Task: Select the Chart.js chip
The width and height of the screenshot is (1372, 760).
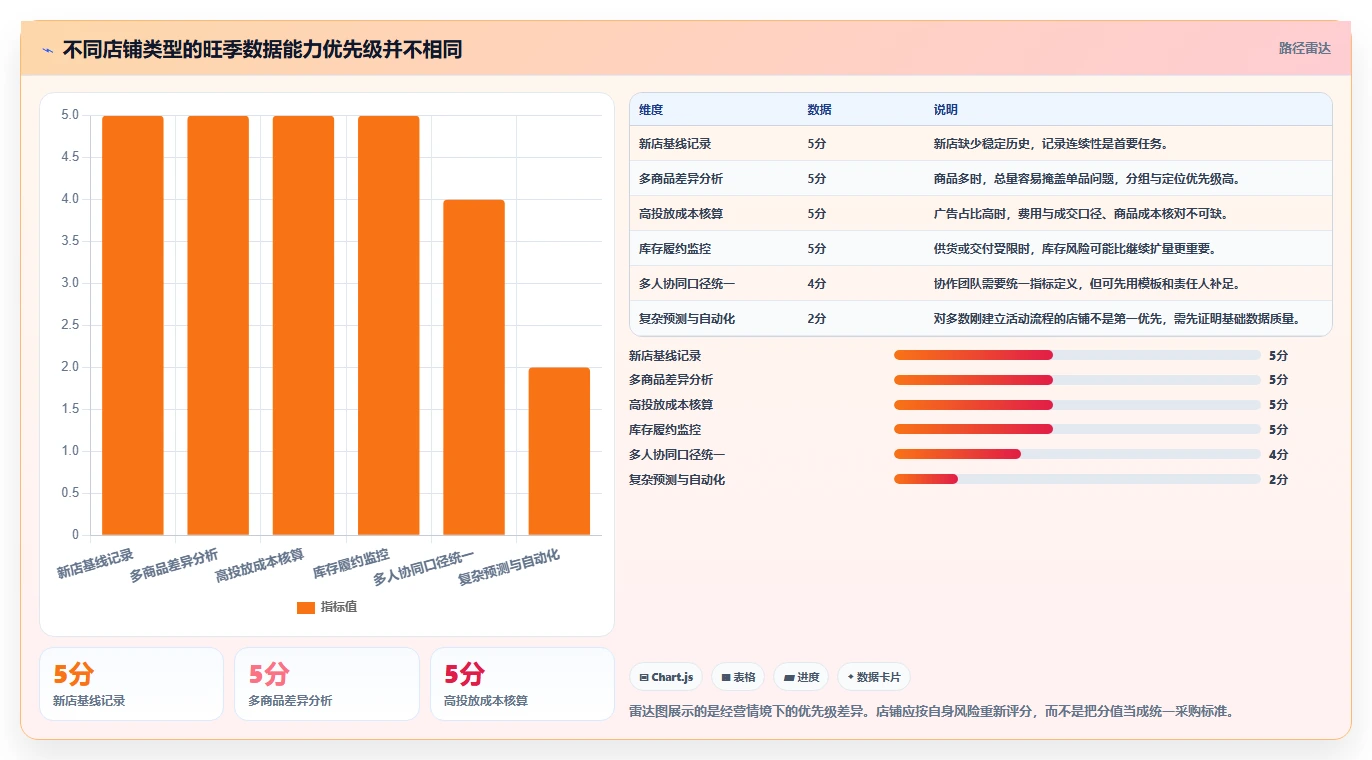Action: point(666,677)
